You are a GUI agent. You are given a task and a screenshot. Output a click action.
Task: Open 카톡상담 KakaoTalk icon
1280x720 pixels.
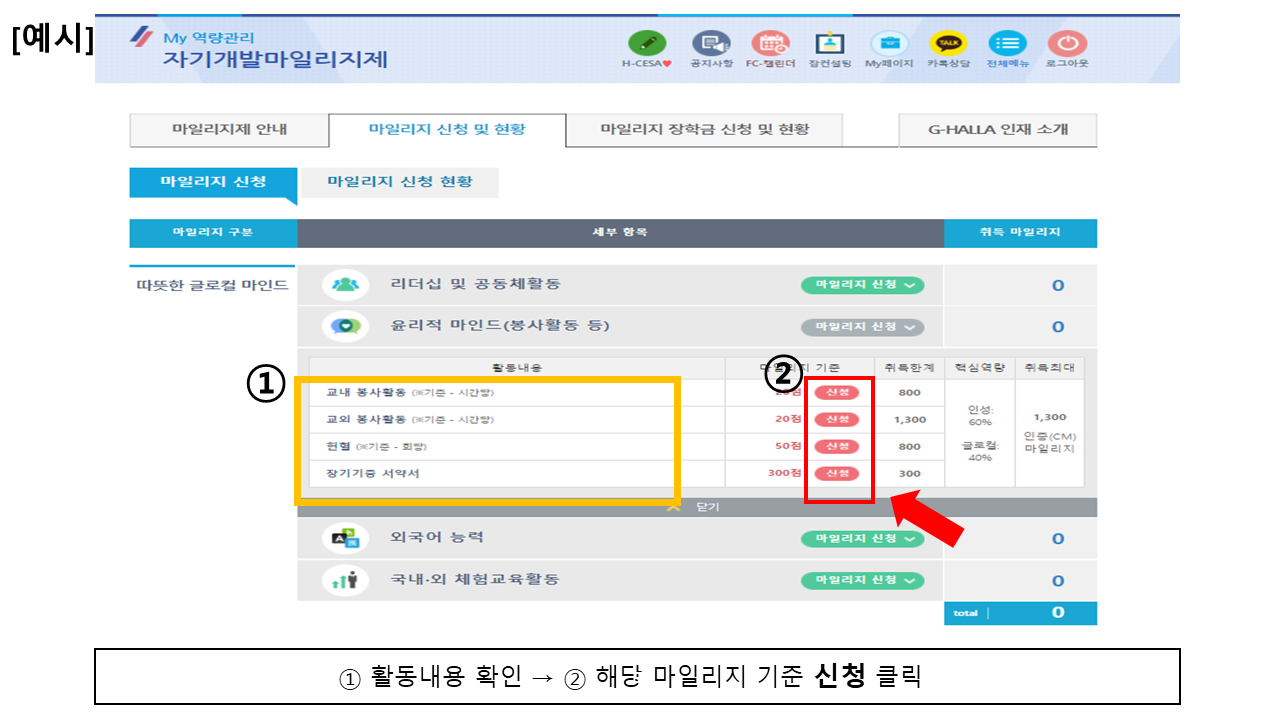tap(948, 44)
